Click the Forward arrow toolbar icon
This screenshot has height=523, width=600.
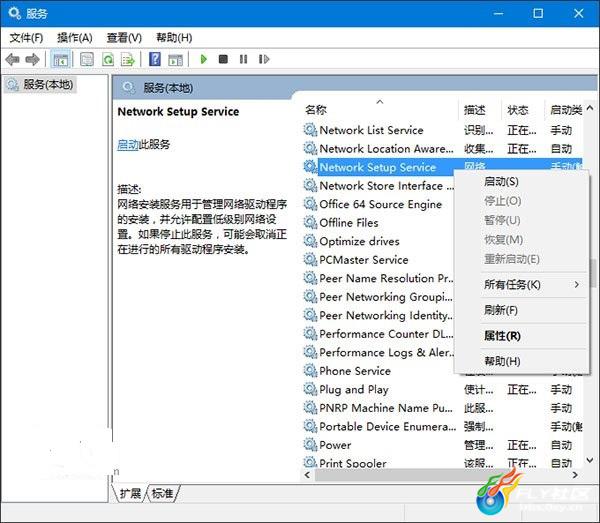pyautogui.click(x=32, y=59)
